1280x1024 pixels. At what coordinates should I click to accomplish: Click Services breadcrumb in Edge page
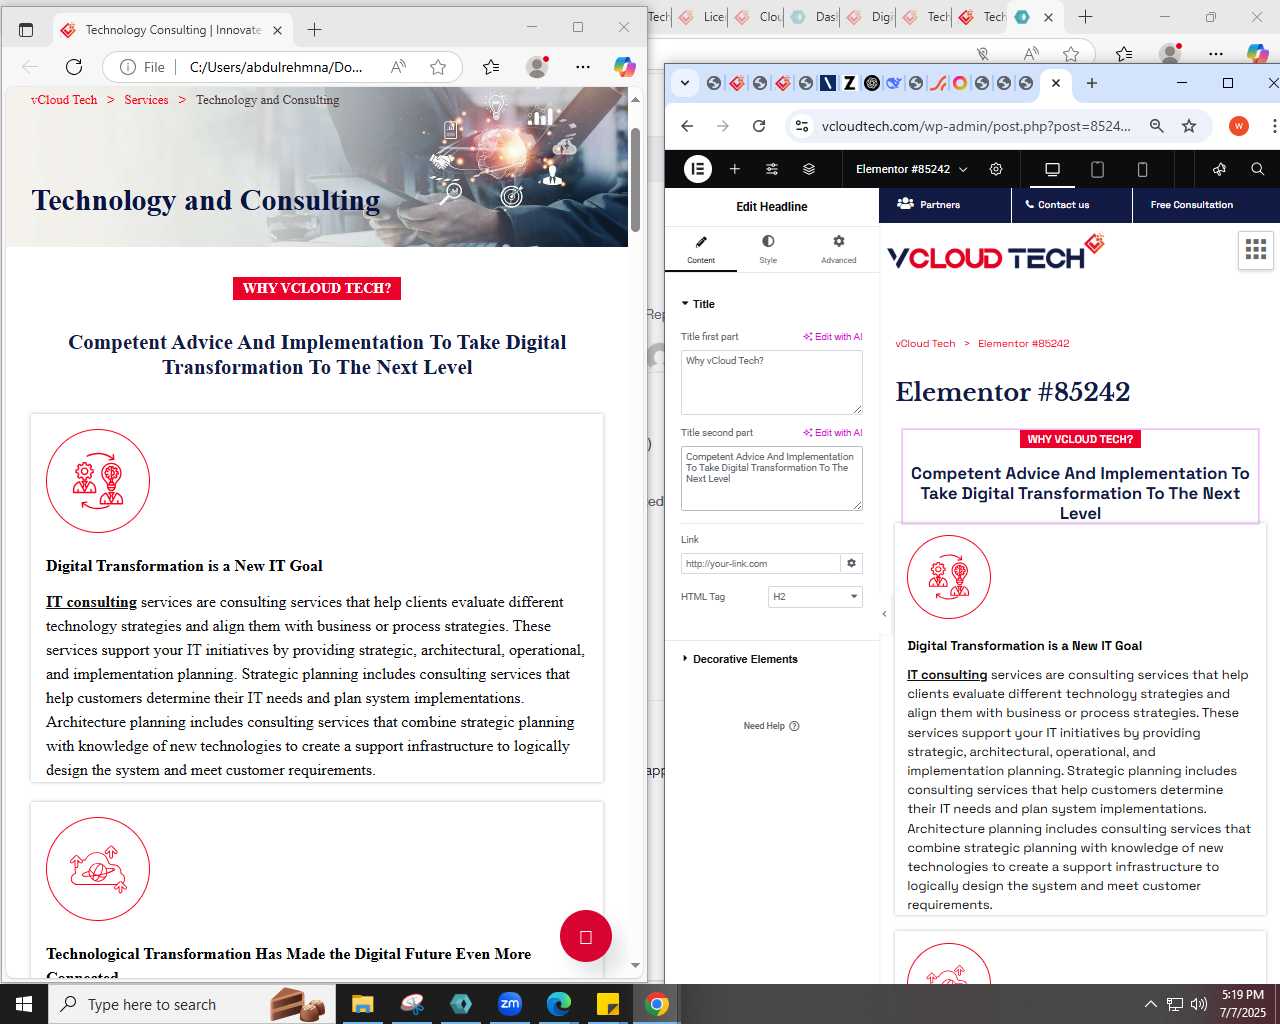tap(146, 100)
